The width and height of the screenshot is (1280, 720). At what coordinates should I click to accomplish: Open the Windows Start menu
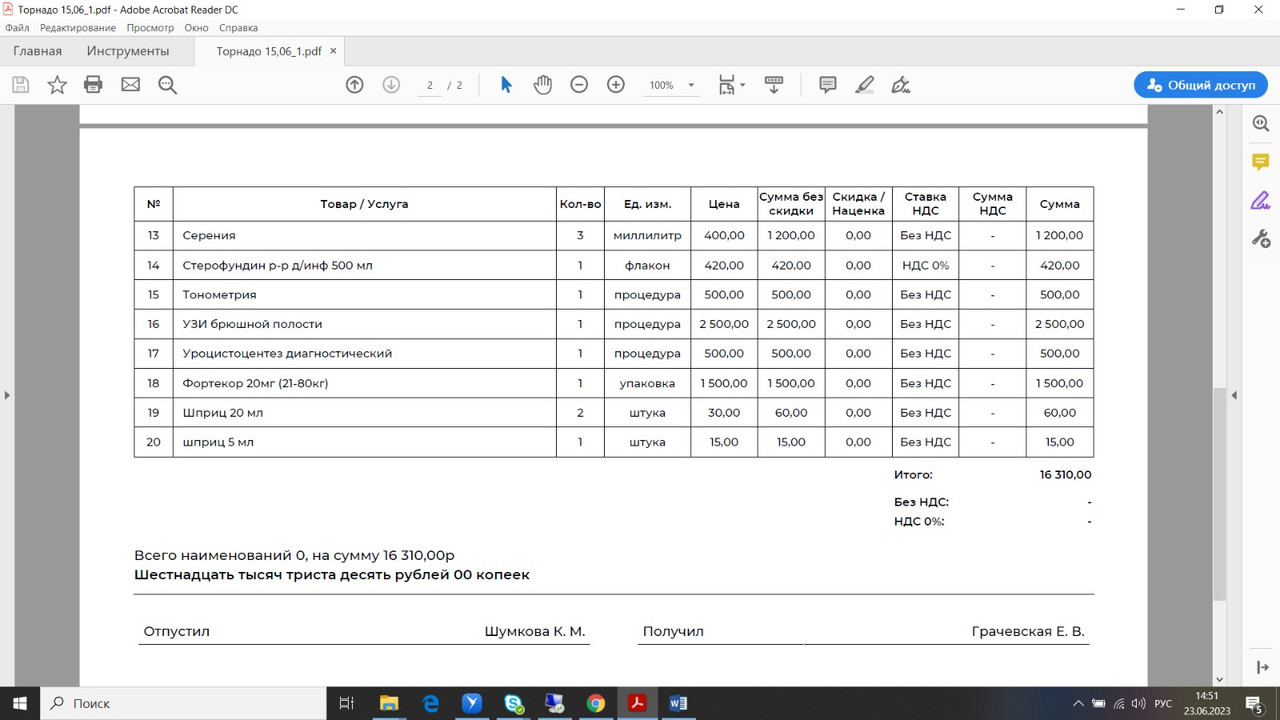tap(20, 703)
